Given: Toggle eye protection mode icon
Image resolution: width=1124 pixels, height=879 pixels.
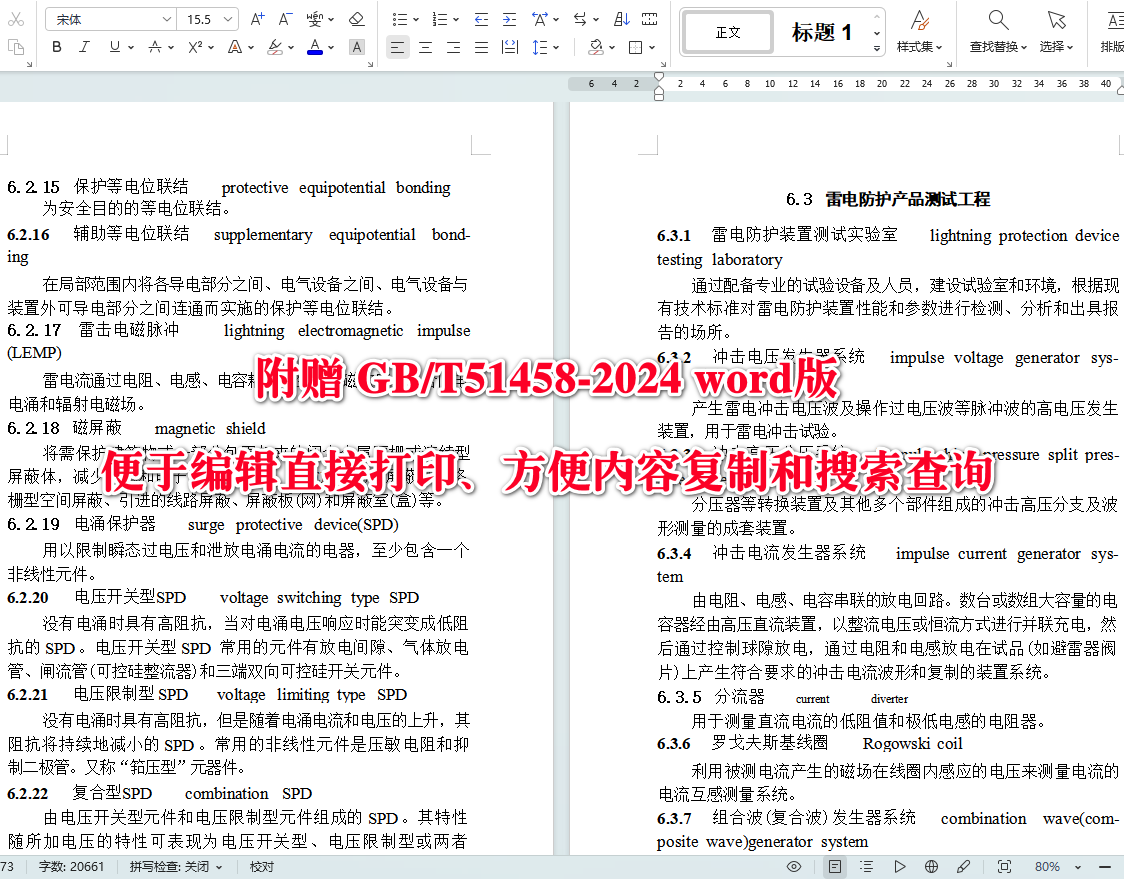Looking at the screenshot, I should 794,867.
